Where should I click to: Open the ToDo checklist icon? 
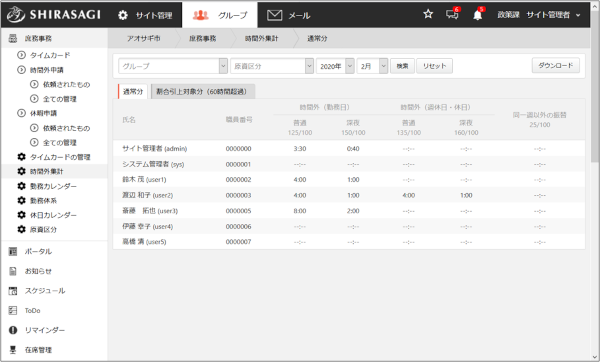tap(13, 310)
